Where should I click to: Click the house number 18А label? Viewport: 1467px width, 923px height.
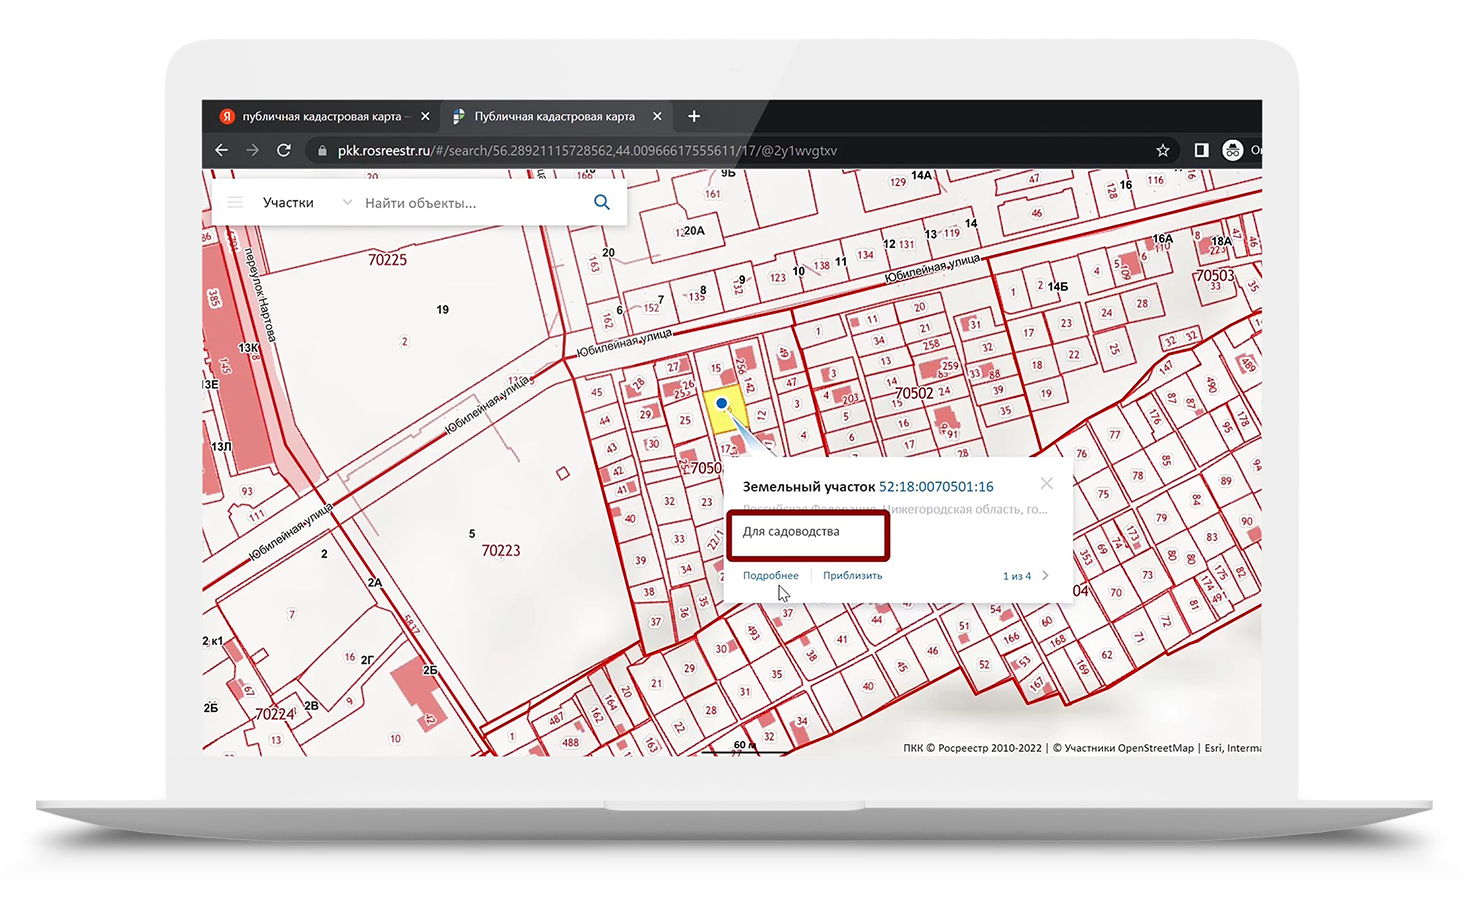1221,241
